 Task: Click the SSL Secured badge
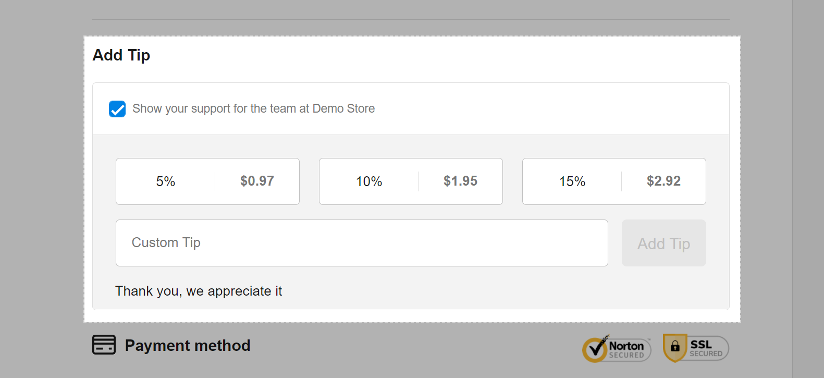pyautogui.click(x=696, y=348)
